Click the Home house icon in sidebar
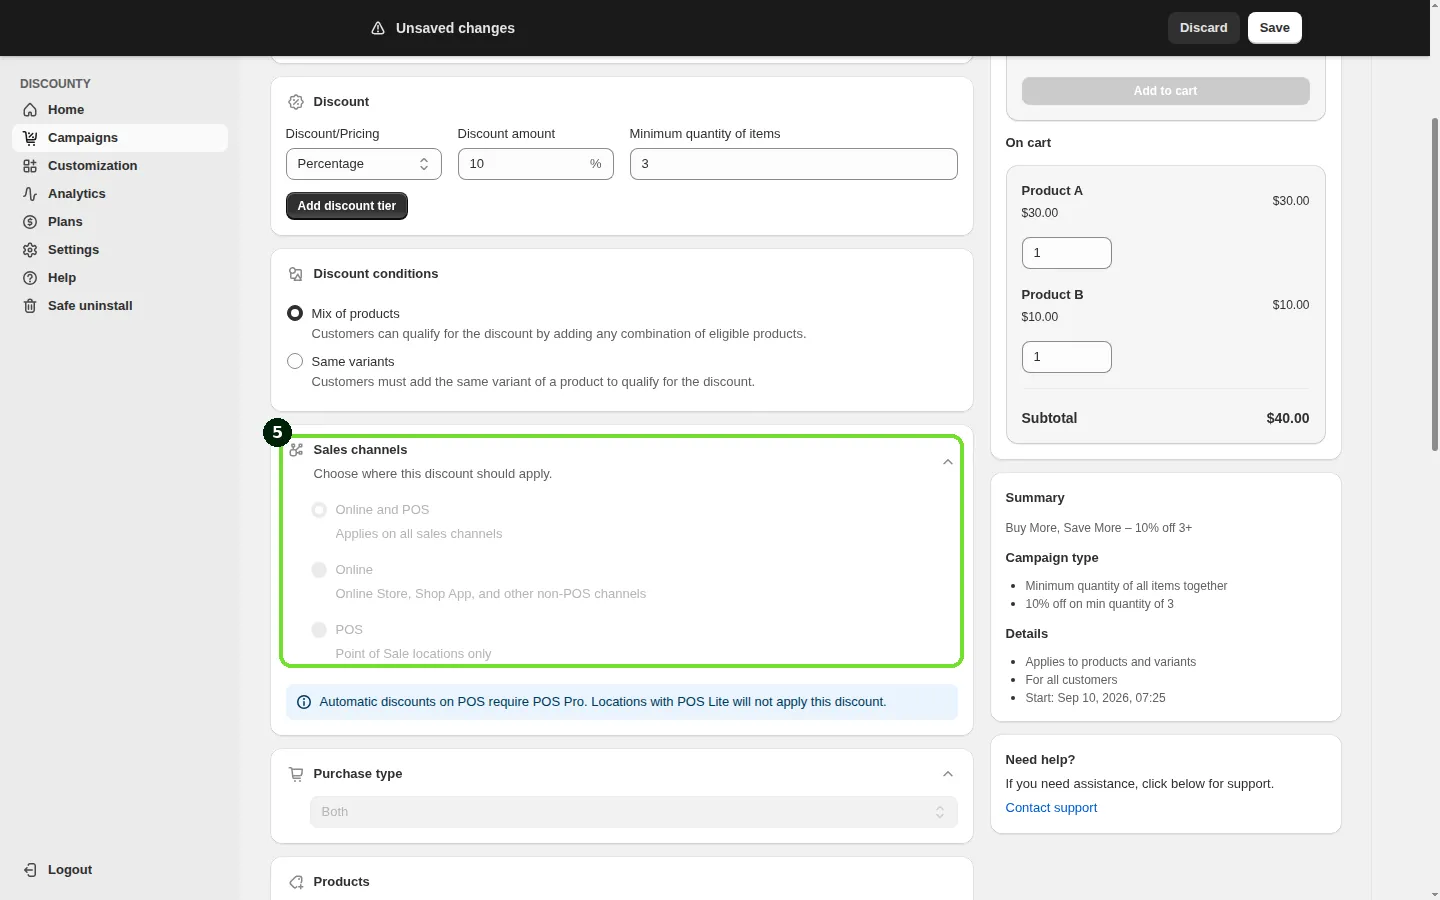This screenshot has width=1440, height=900. point(30,110)
